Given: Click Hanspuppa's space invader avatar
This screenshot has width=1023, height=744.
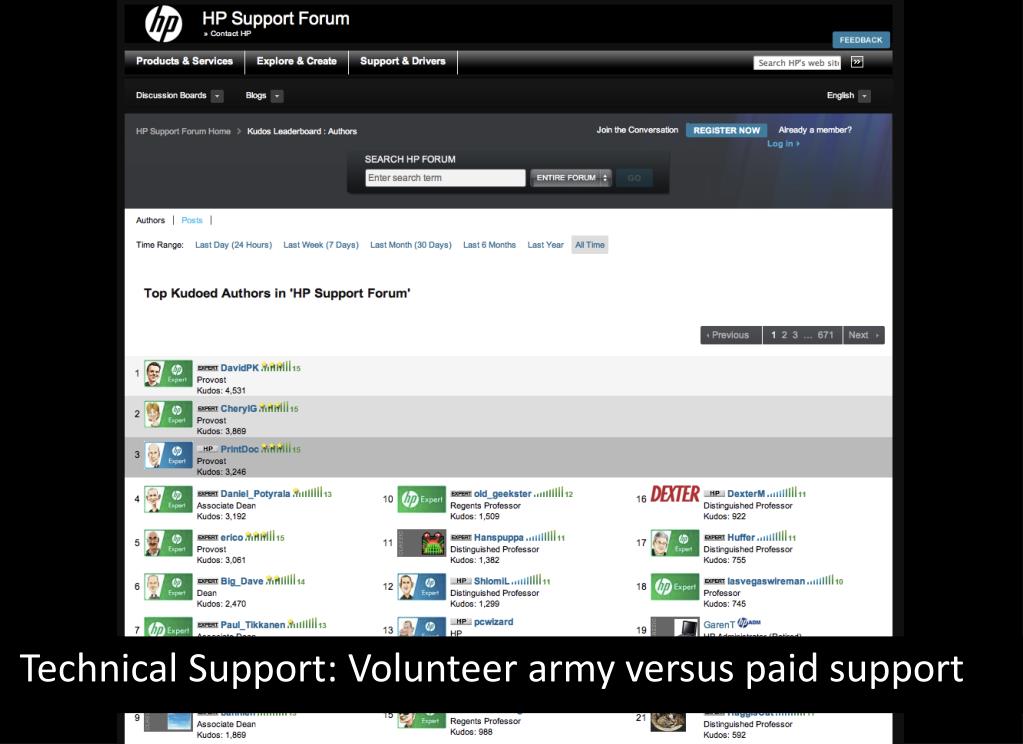Looking at the screenshot, I should (421, 543).
